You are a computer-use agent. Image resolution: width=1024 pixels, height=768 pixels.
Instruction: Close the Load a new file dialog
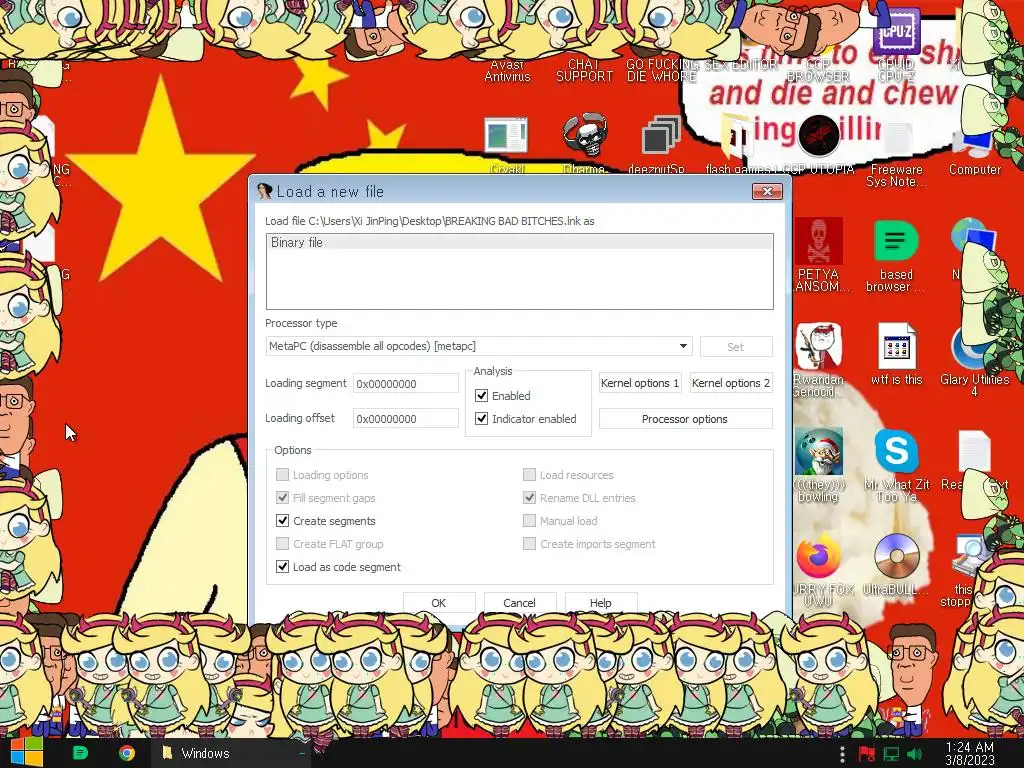click(767, 191)
